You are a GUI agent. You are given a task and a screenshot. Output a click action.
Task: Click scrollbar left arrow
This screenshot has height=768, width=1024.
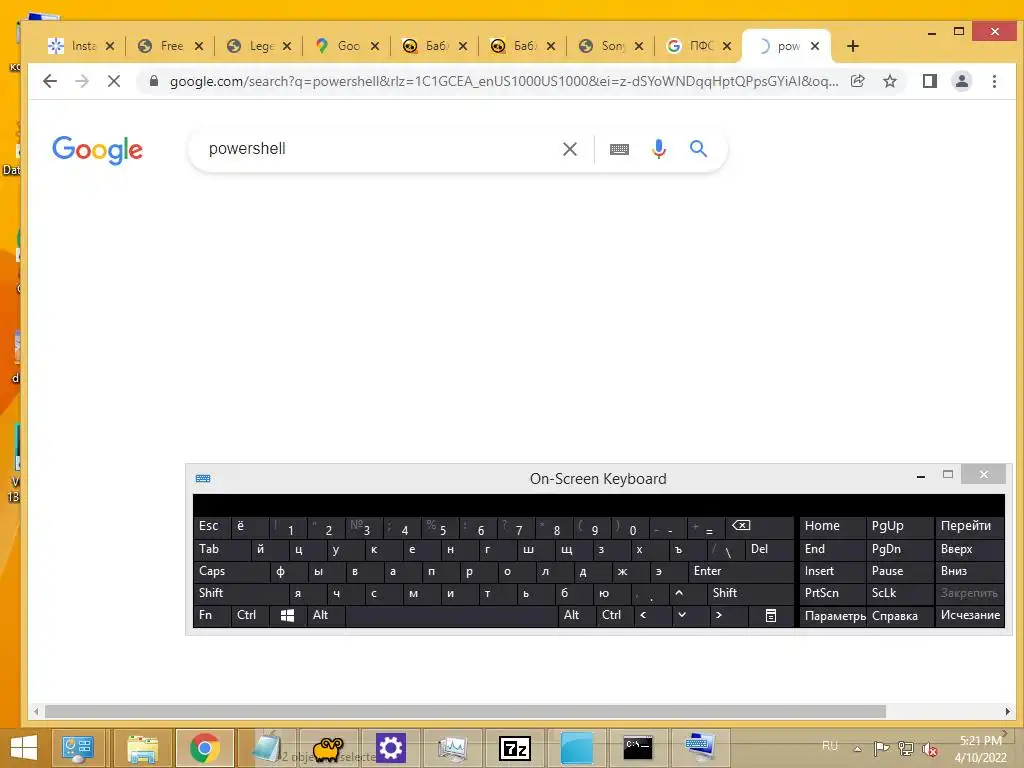coord(36,711)
